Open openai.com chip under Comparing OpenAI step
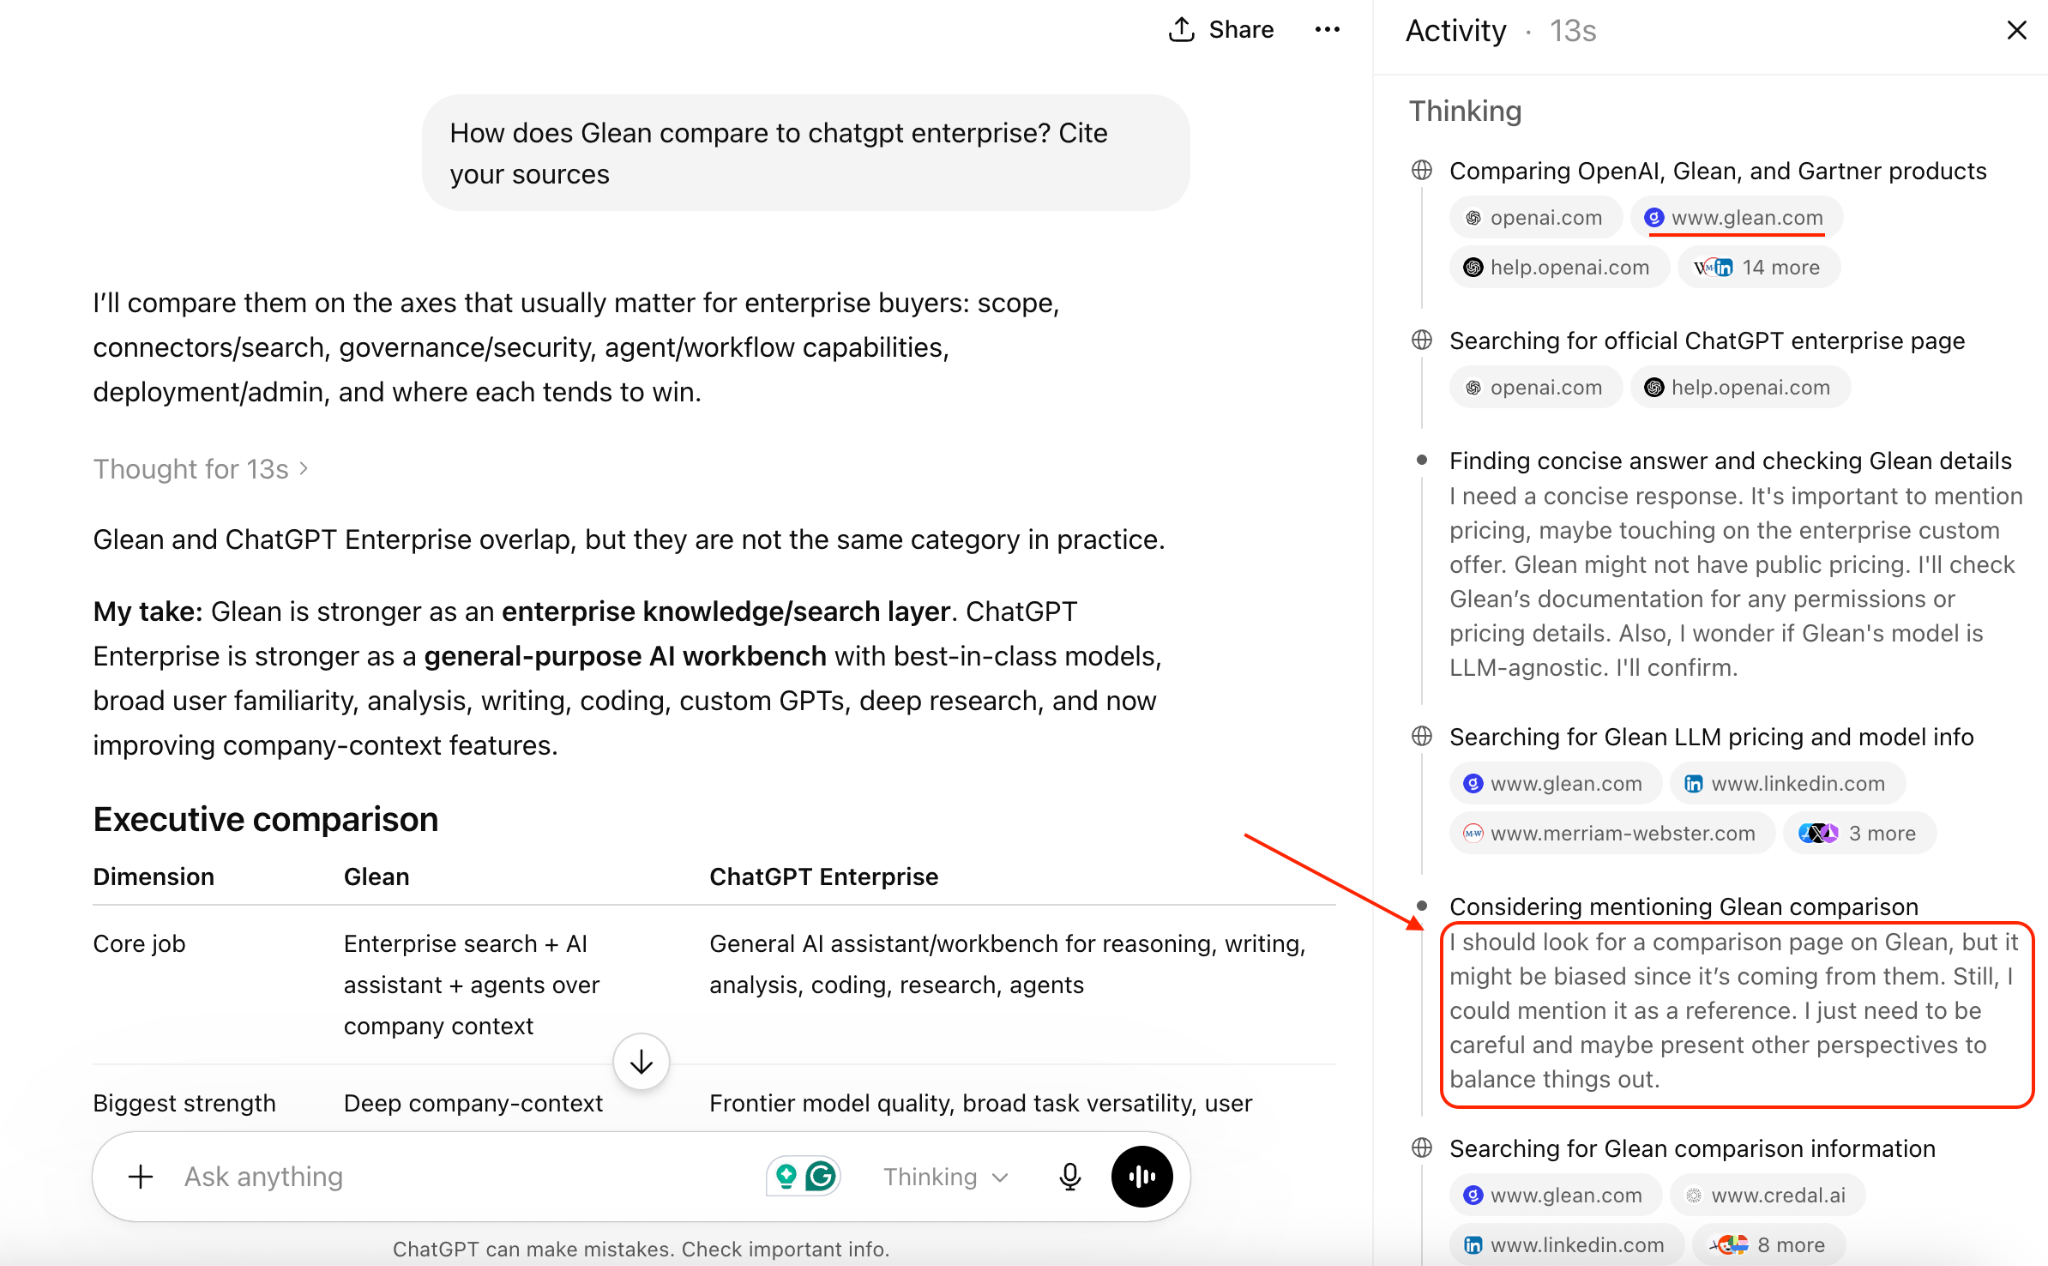2048x1266 pixels. tap(1535, 218)
